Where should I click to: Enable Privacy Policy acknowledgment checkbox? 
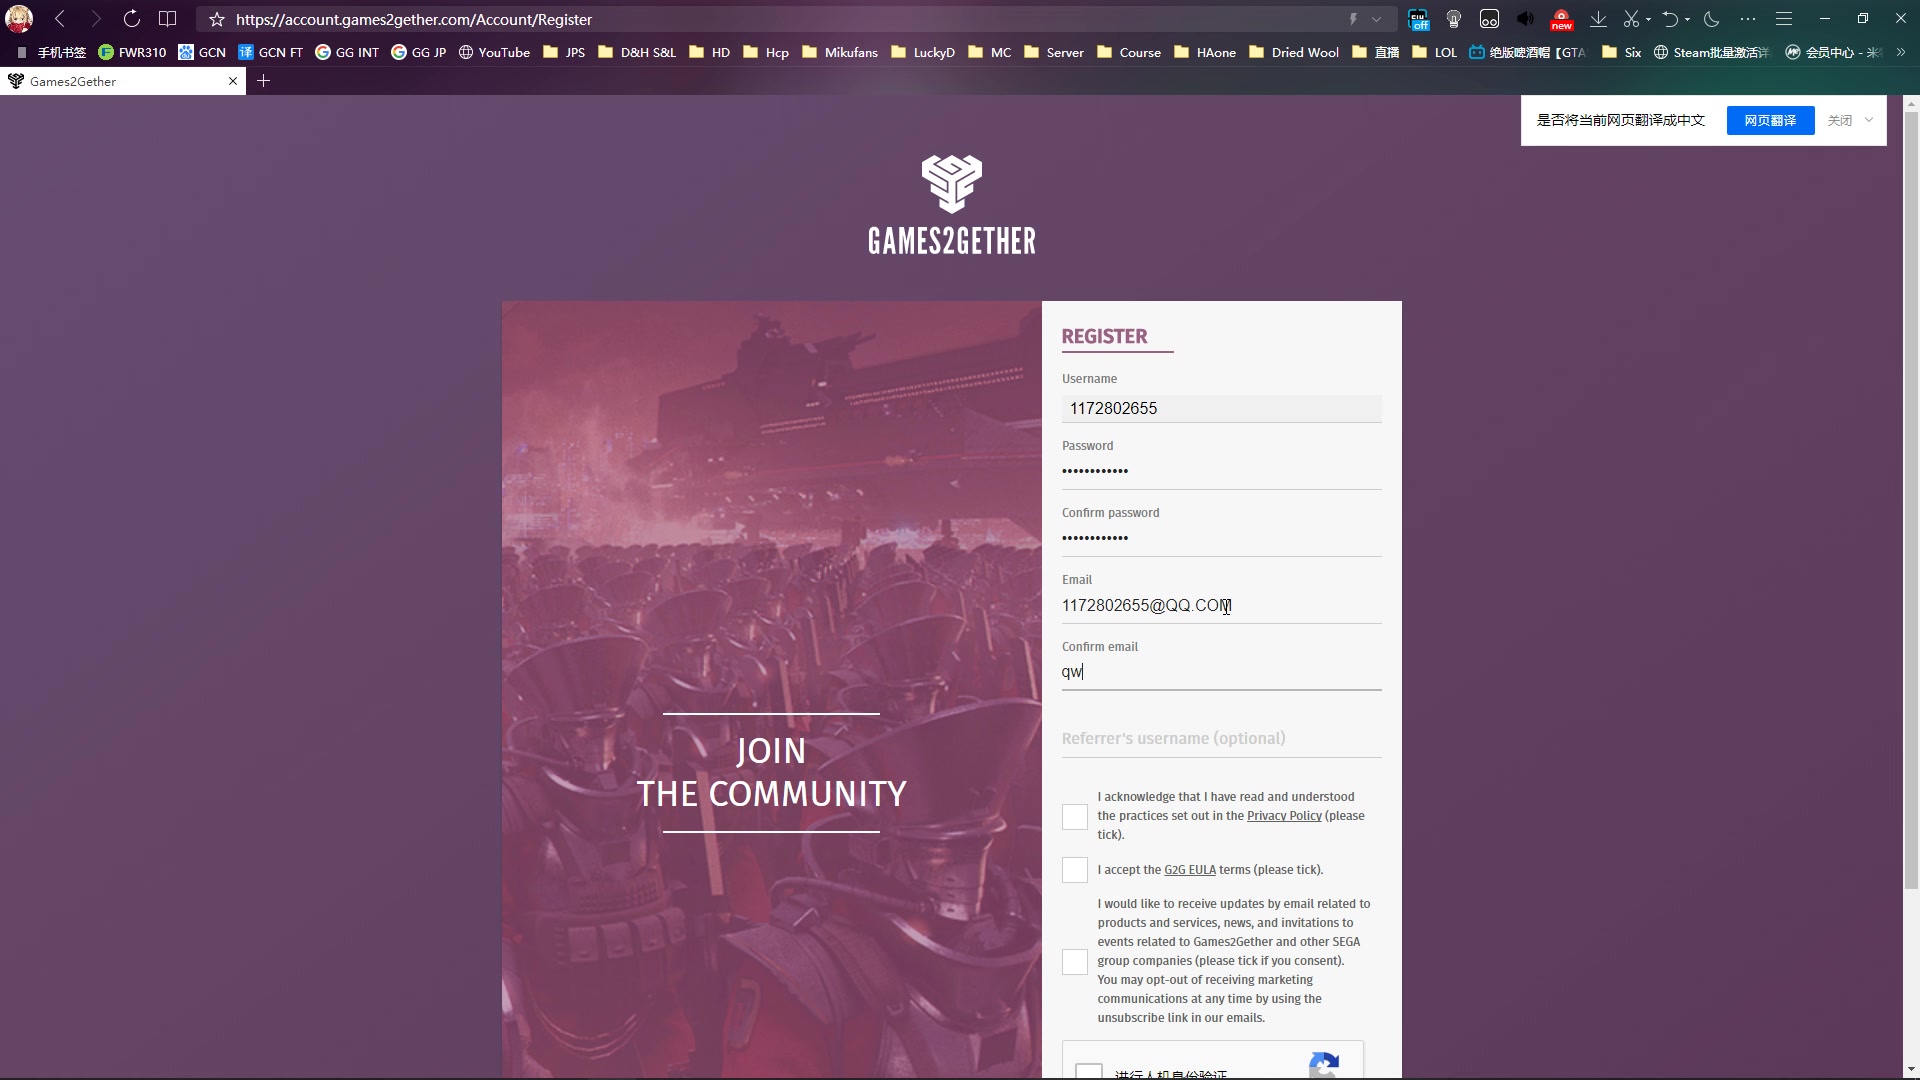(x=1075, y=815)
